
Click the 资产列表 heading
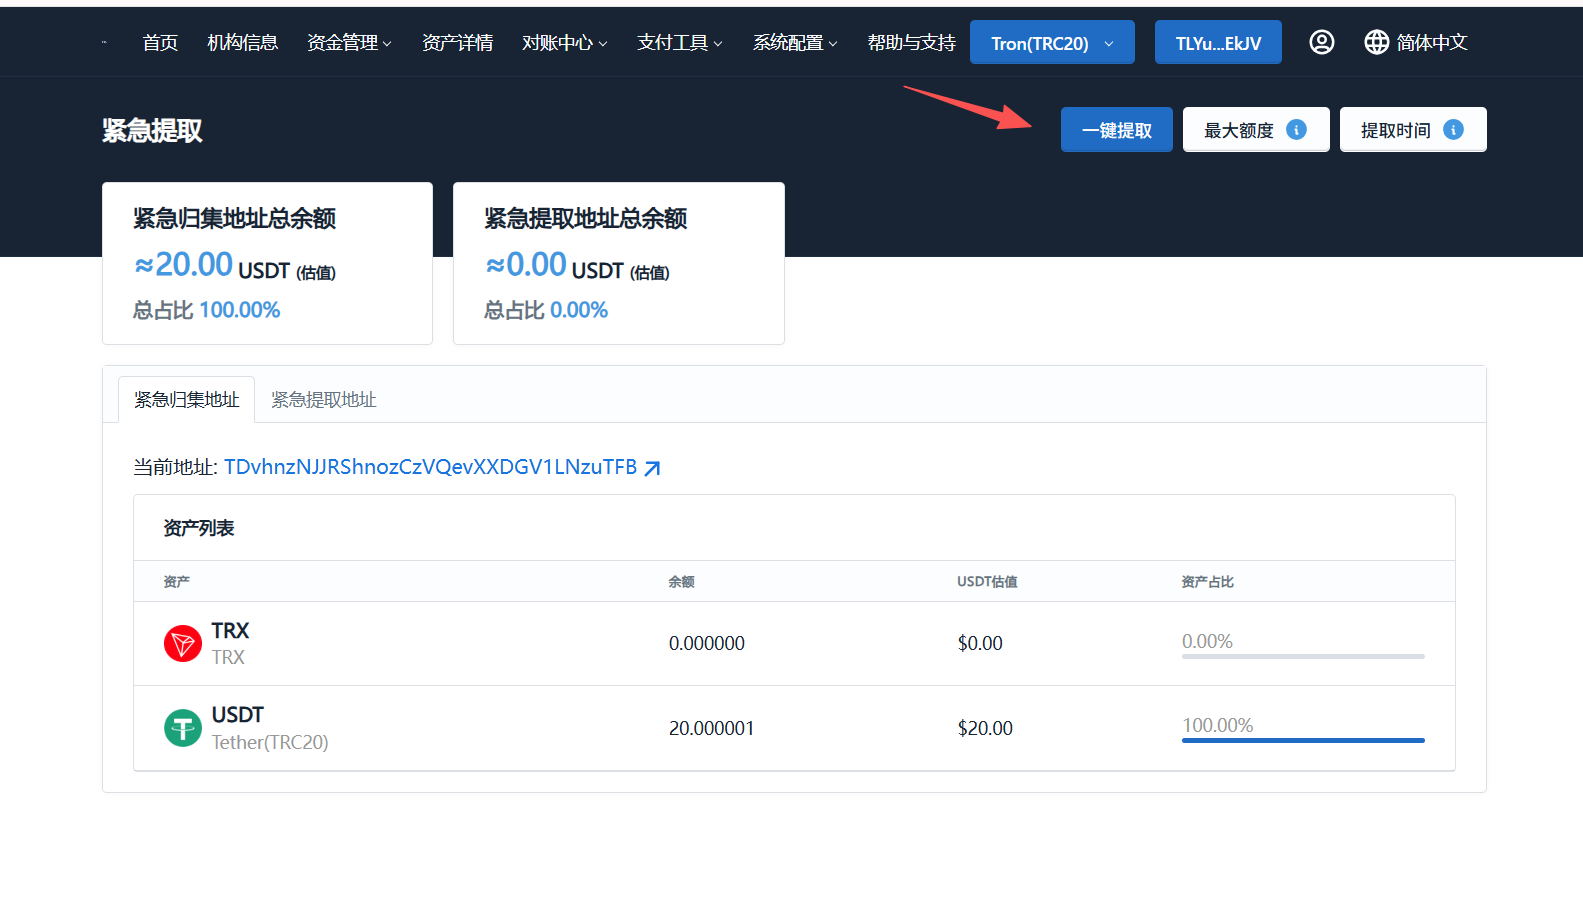tap(198, 528)
